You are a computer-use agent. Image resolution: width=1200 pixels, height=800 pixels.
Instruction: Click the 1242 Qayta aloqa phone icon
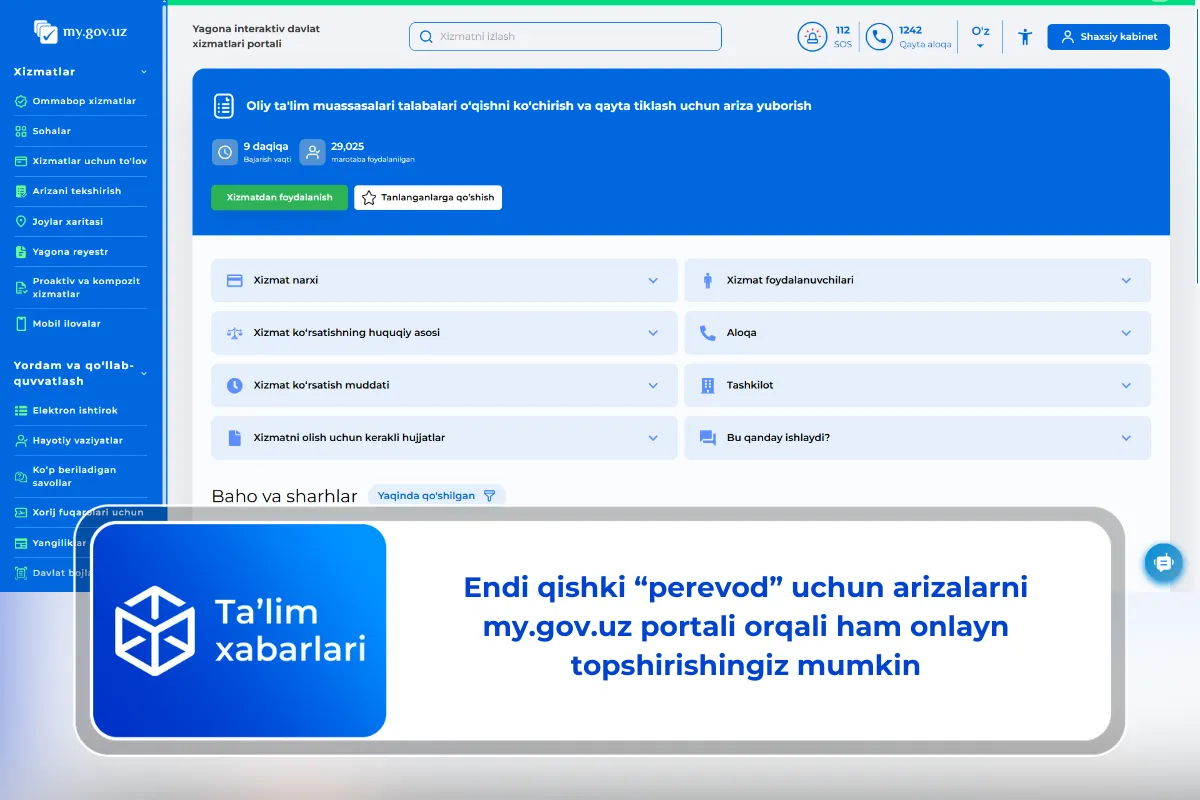pyautogui.click(x=879, y=36)
